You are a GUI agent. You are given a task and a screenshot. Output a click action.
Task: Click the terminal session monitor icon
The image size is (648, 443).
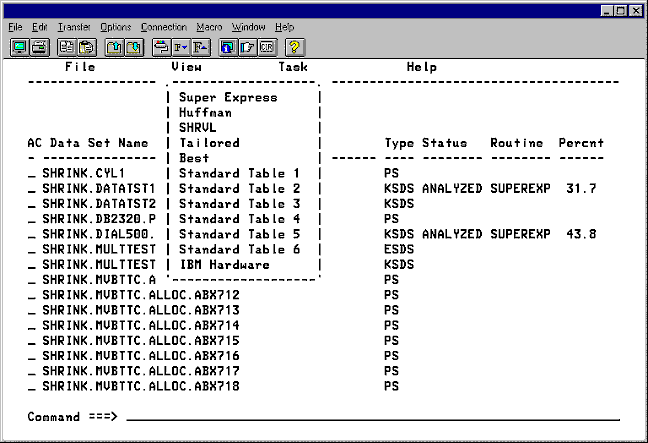pos(19,47)
